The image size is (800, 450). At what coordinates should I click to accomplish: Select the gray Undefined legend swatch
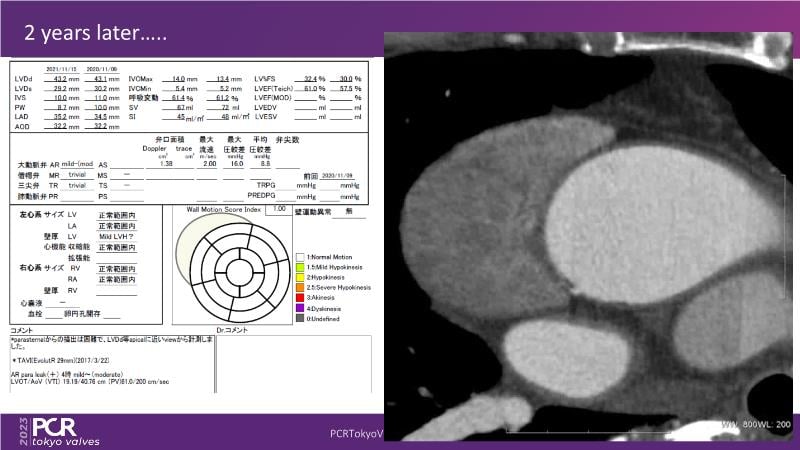click(300, 318)
